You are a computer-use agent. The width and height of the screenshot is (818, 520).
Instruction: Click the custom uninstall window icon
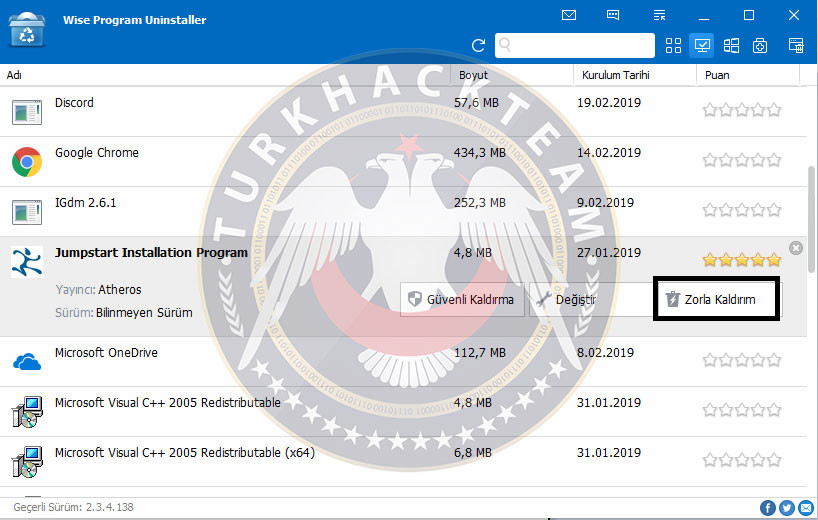[796, 45]
